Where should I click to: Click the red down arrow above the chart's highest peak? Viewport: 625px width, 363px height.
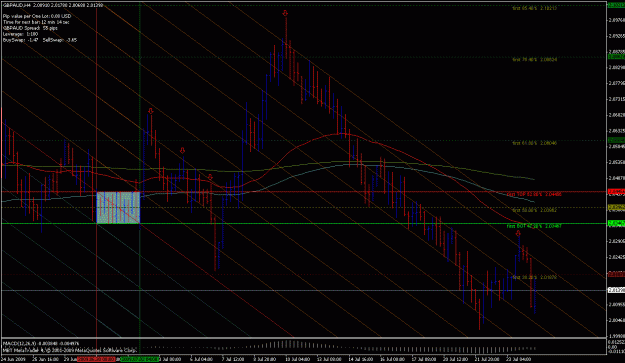point(285,14)
